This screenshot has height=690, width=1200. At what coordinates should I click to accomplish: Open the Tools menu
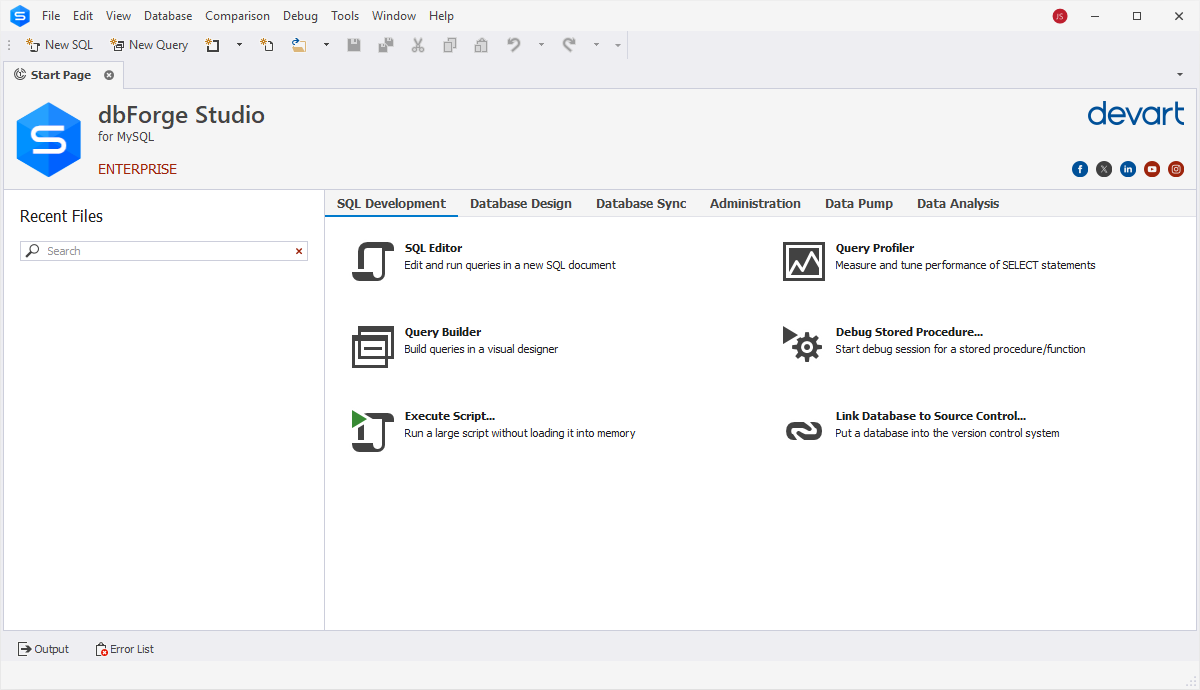point(345,16)
